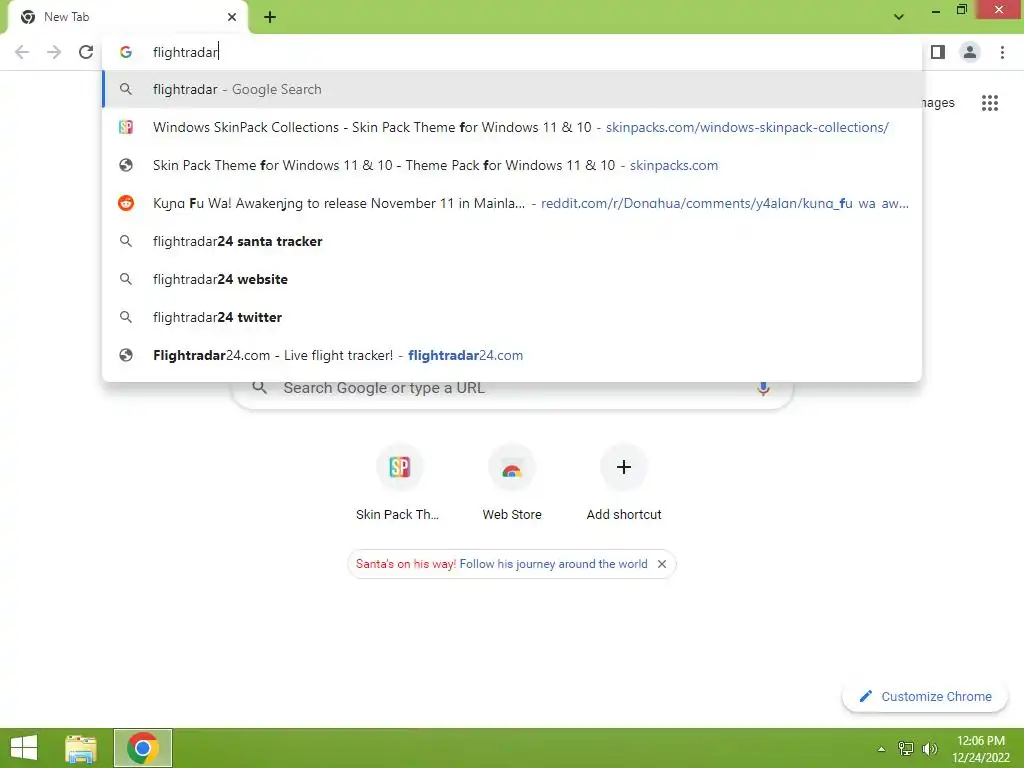Open Flightradar24.com Live flight tracker suggestion
The width and height of the screenshot is (1024, 768).
(512, 355)
